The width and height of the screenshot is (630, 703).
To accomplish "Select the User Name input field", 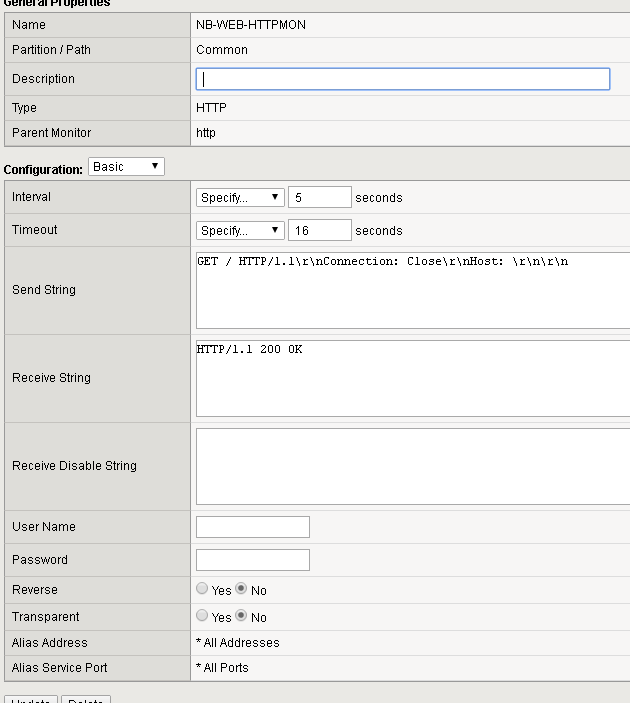I will coord(253,527).
